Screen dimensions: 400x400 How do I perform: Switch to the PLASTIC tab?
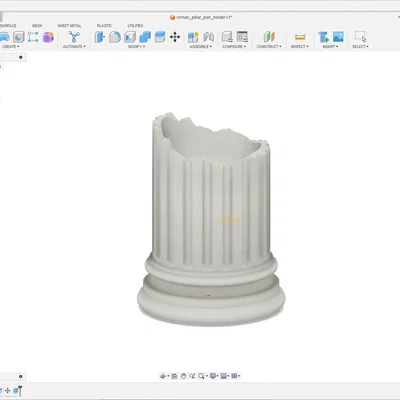[x=104, y=26]
